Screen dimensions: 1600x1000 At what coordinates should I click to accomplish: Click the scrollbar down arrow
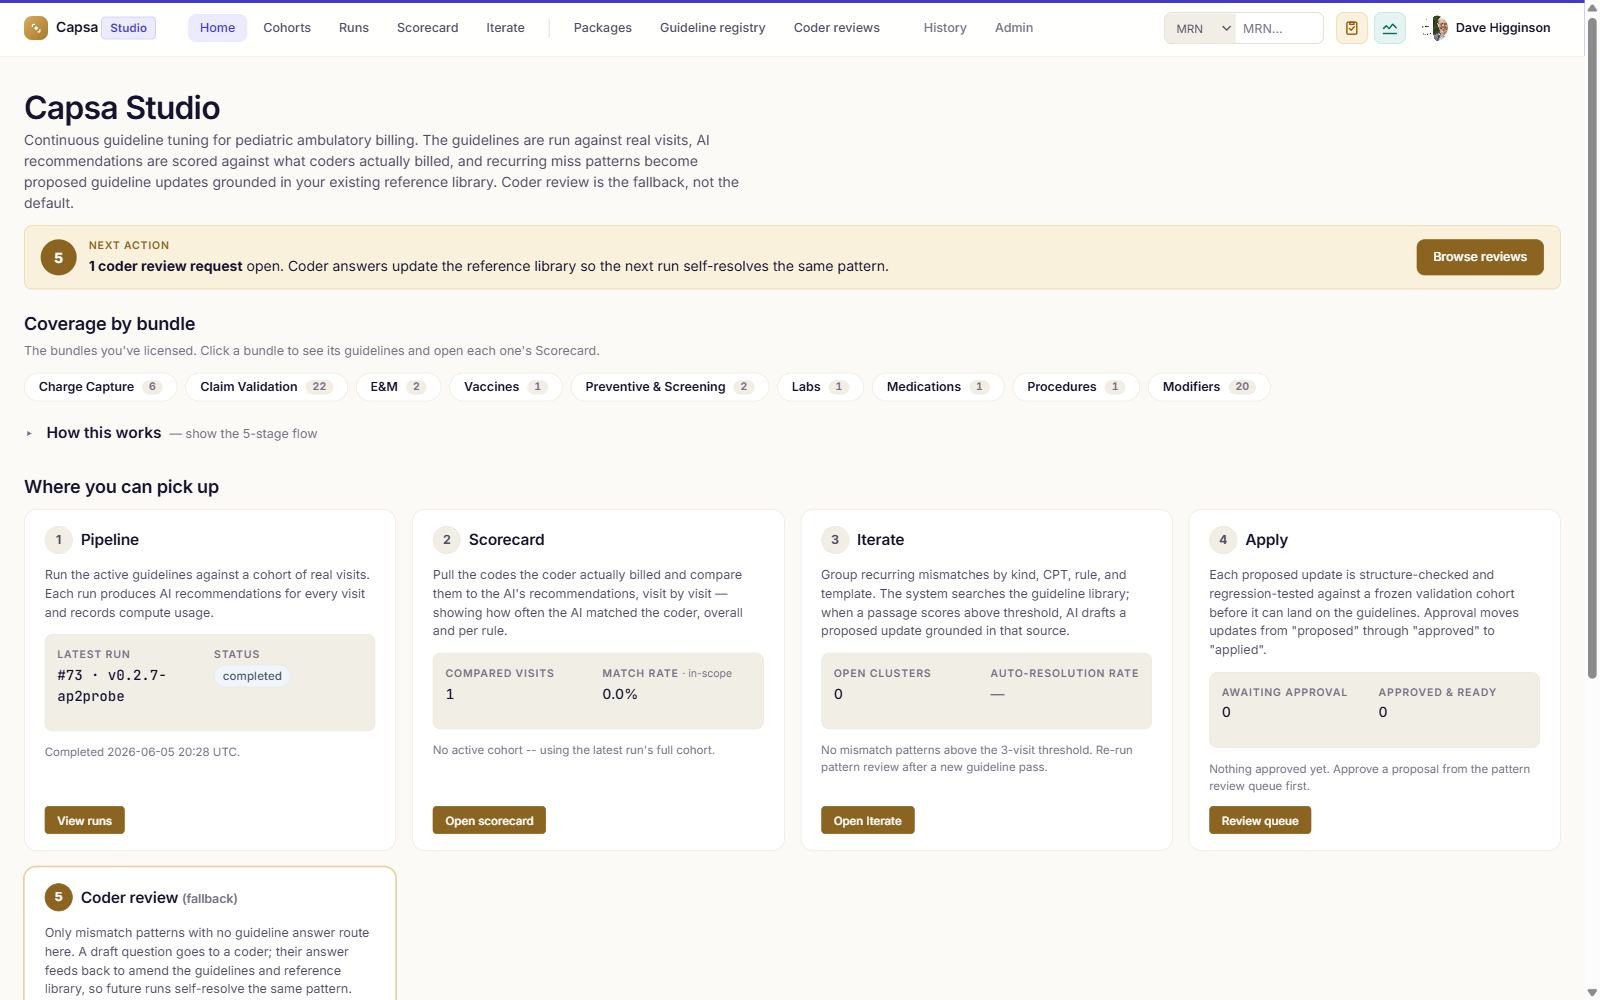(x=1592, y=992)
